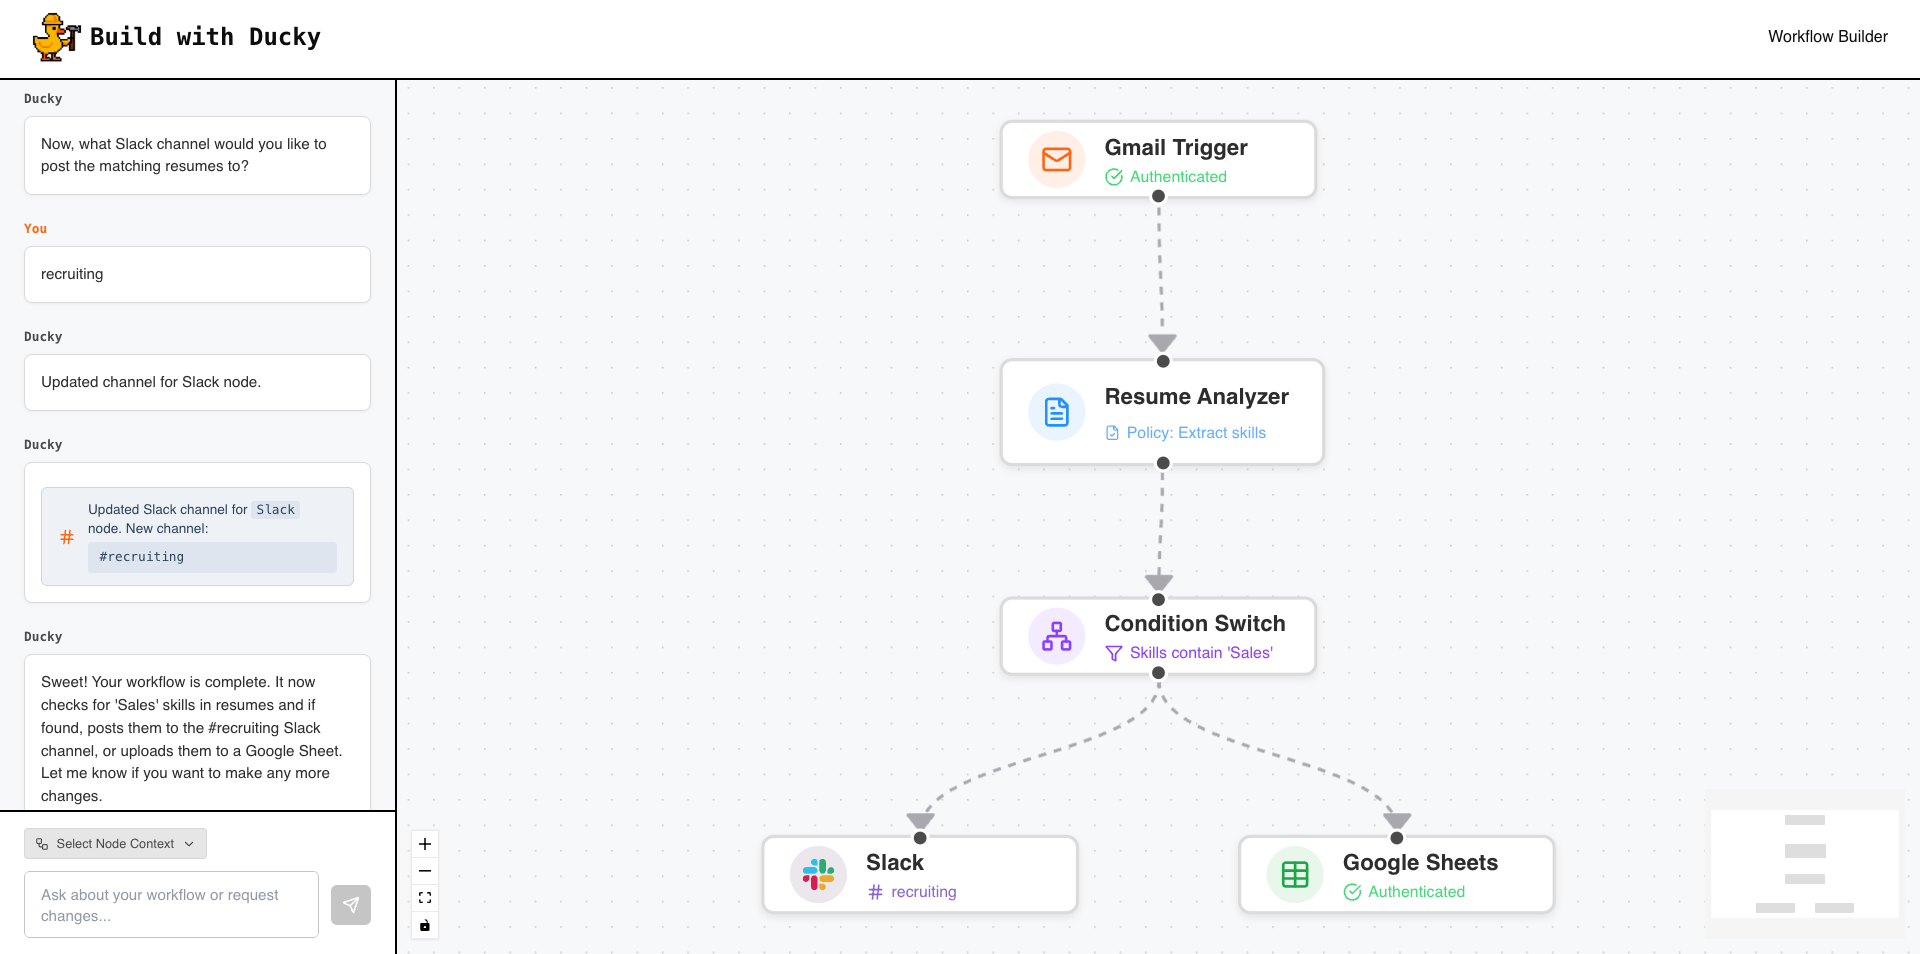Click the 'Authenticated' status on Gmail Trigger
Screen dimensions: 1920x954
click(1178, 177)
